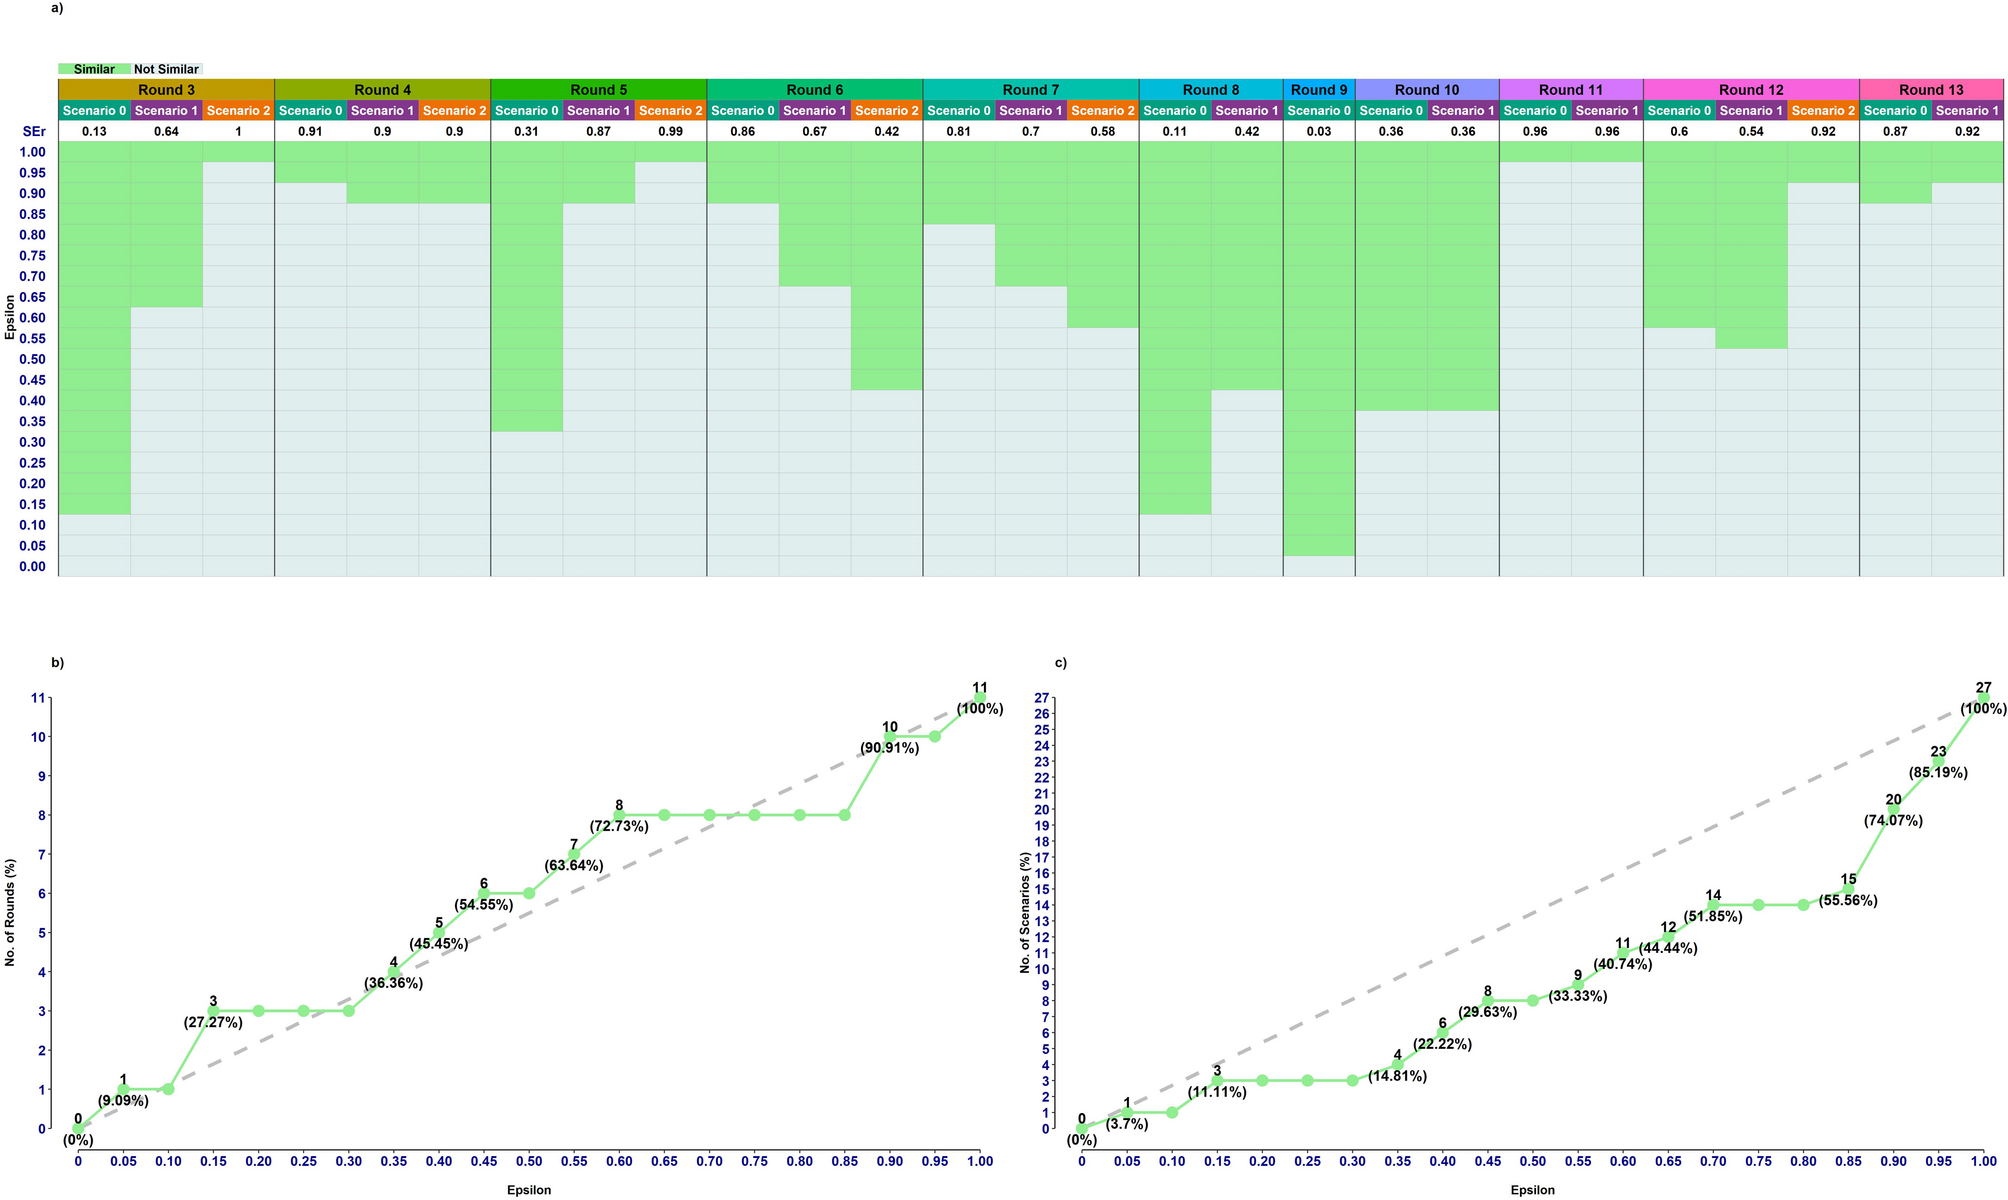Click the 1.00 epsilon row label in heatmap
The width and height of the screenshot is (2008, 1200).
pyautogui.click(x=33, y=152)
